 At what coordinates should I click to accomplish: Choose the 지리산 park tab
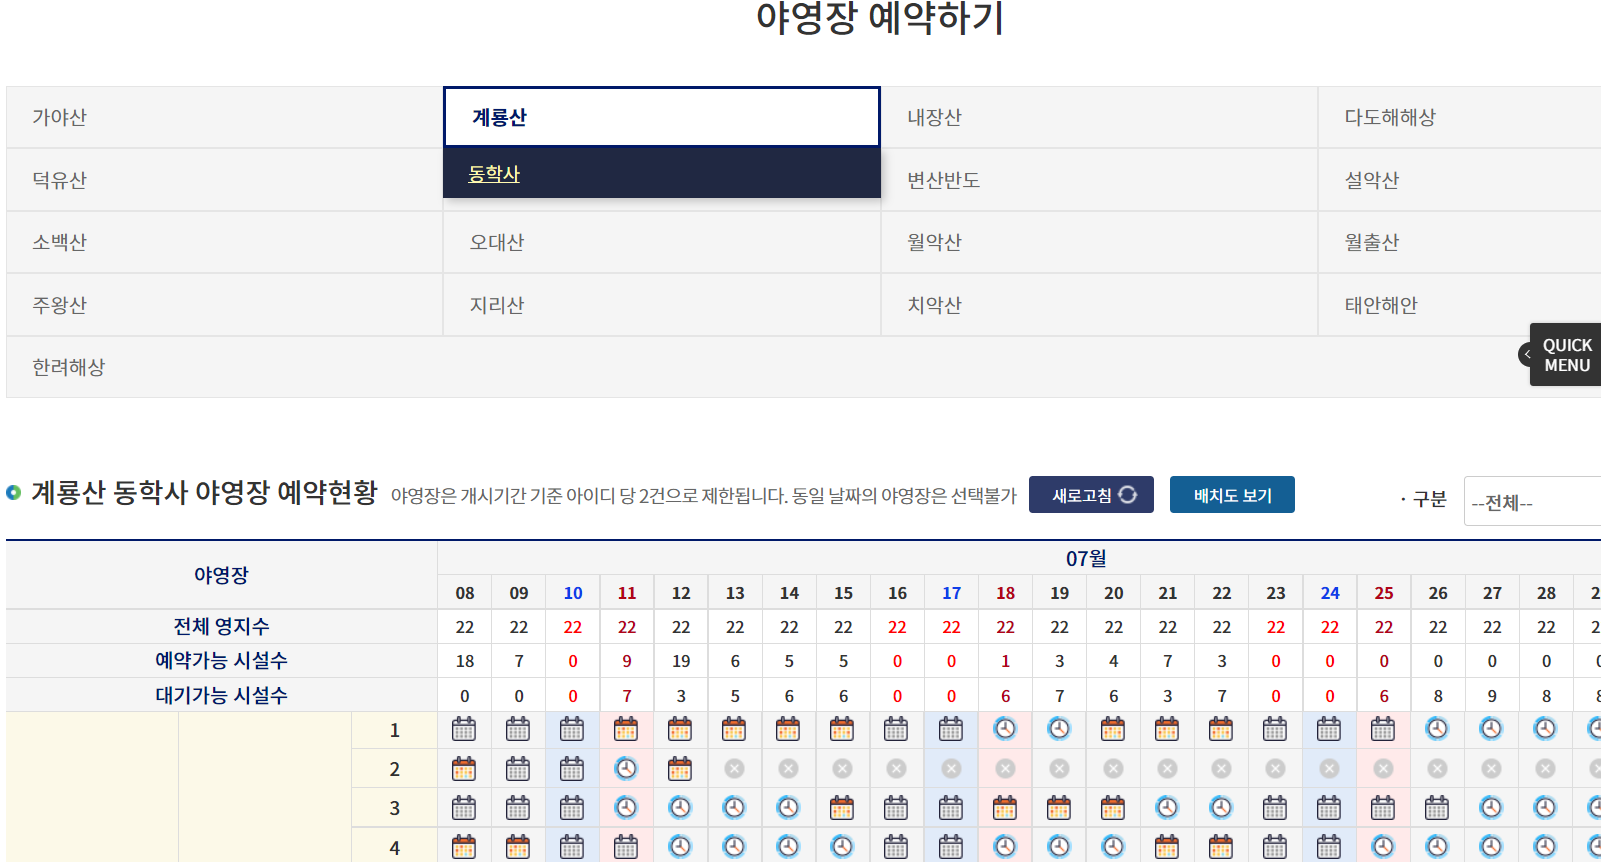[x=662, y=305]
